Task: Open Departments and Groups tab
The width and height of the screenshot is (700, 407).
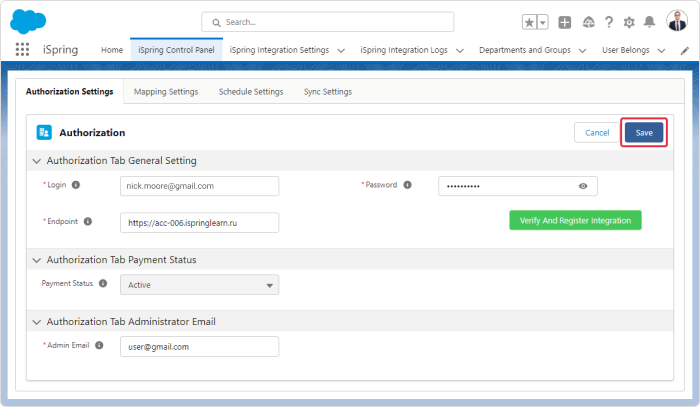Action: click(x=525, y=50)
